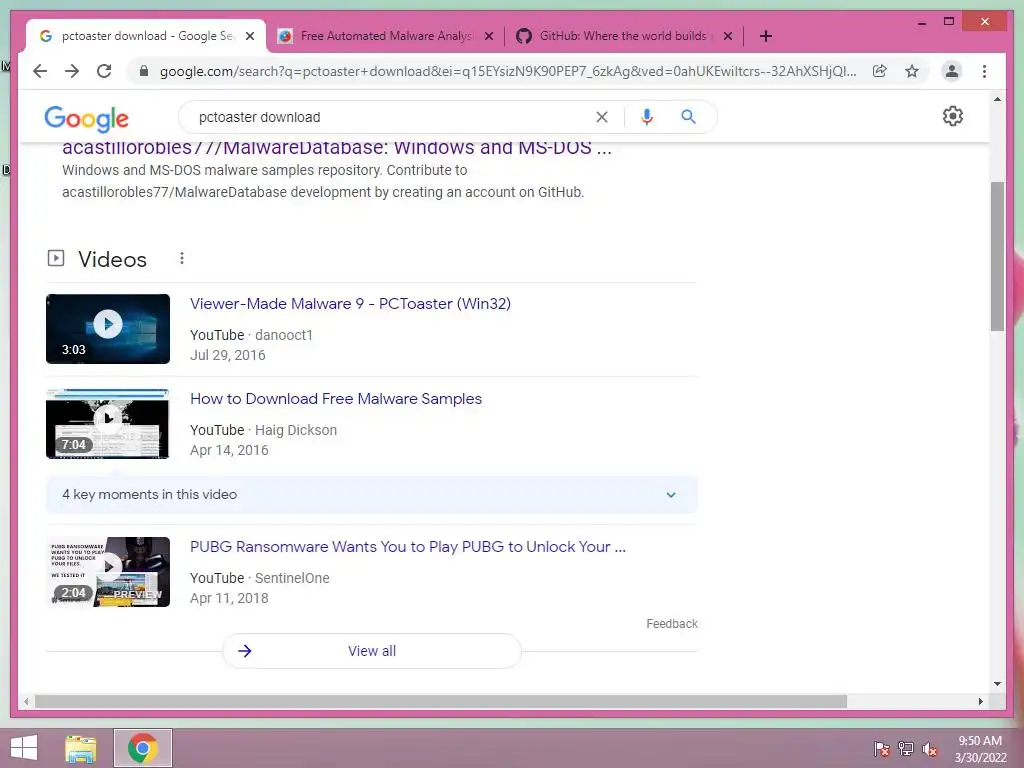Start voice search with microphone icon

point(647,117)
